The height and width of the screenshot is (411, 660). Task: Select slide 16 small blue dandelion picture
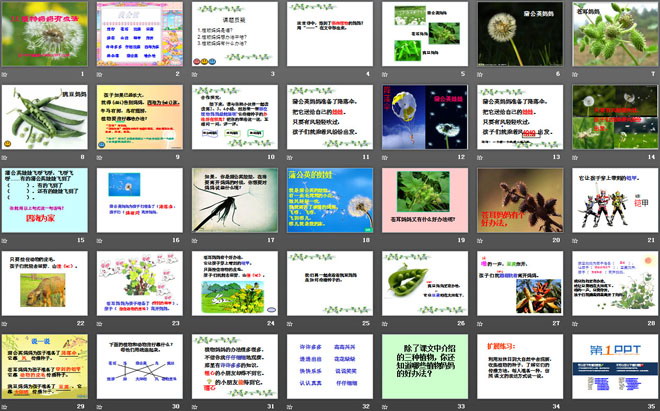[140, 200]
